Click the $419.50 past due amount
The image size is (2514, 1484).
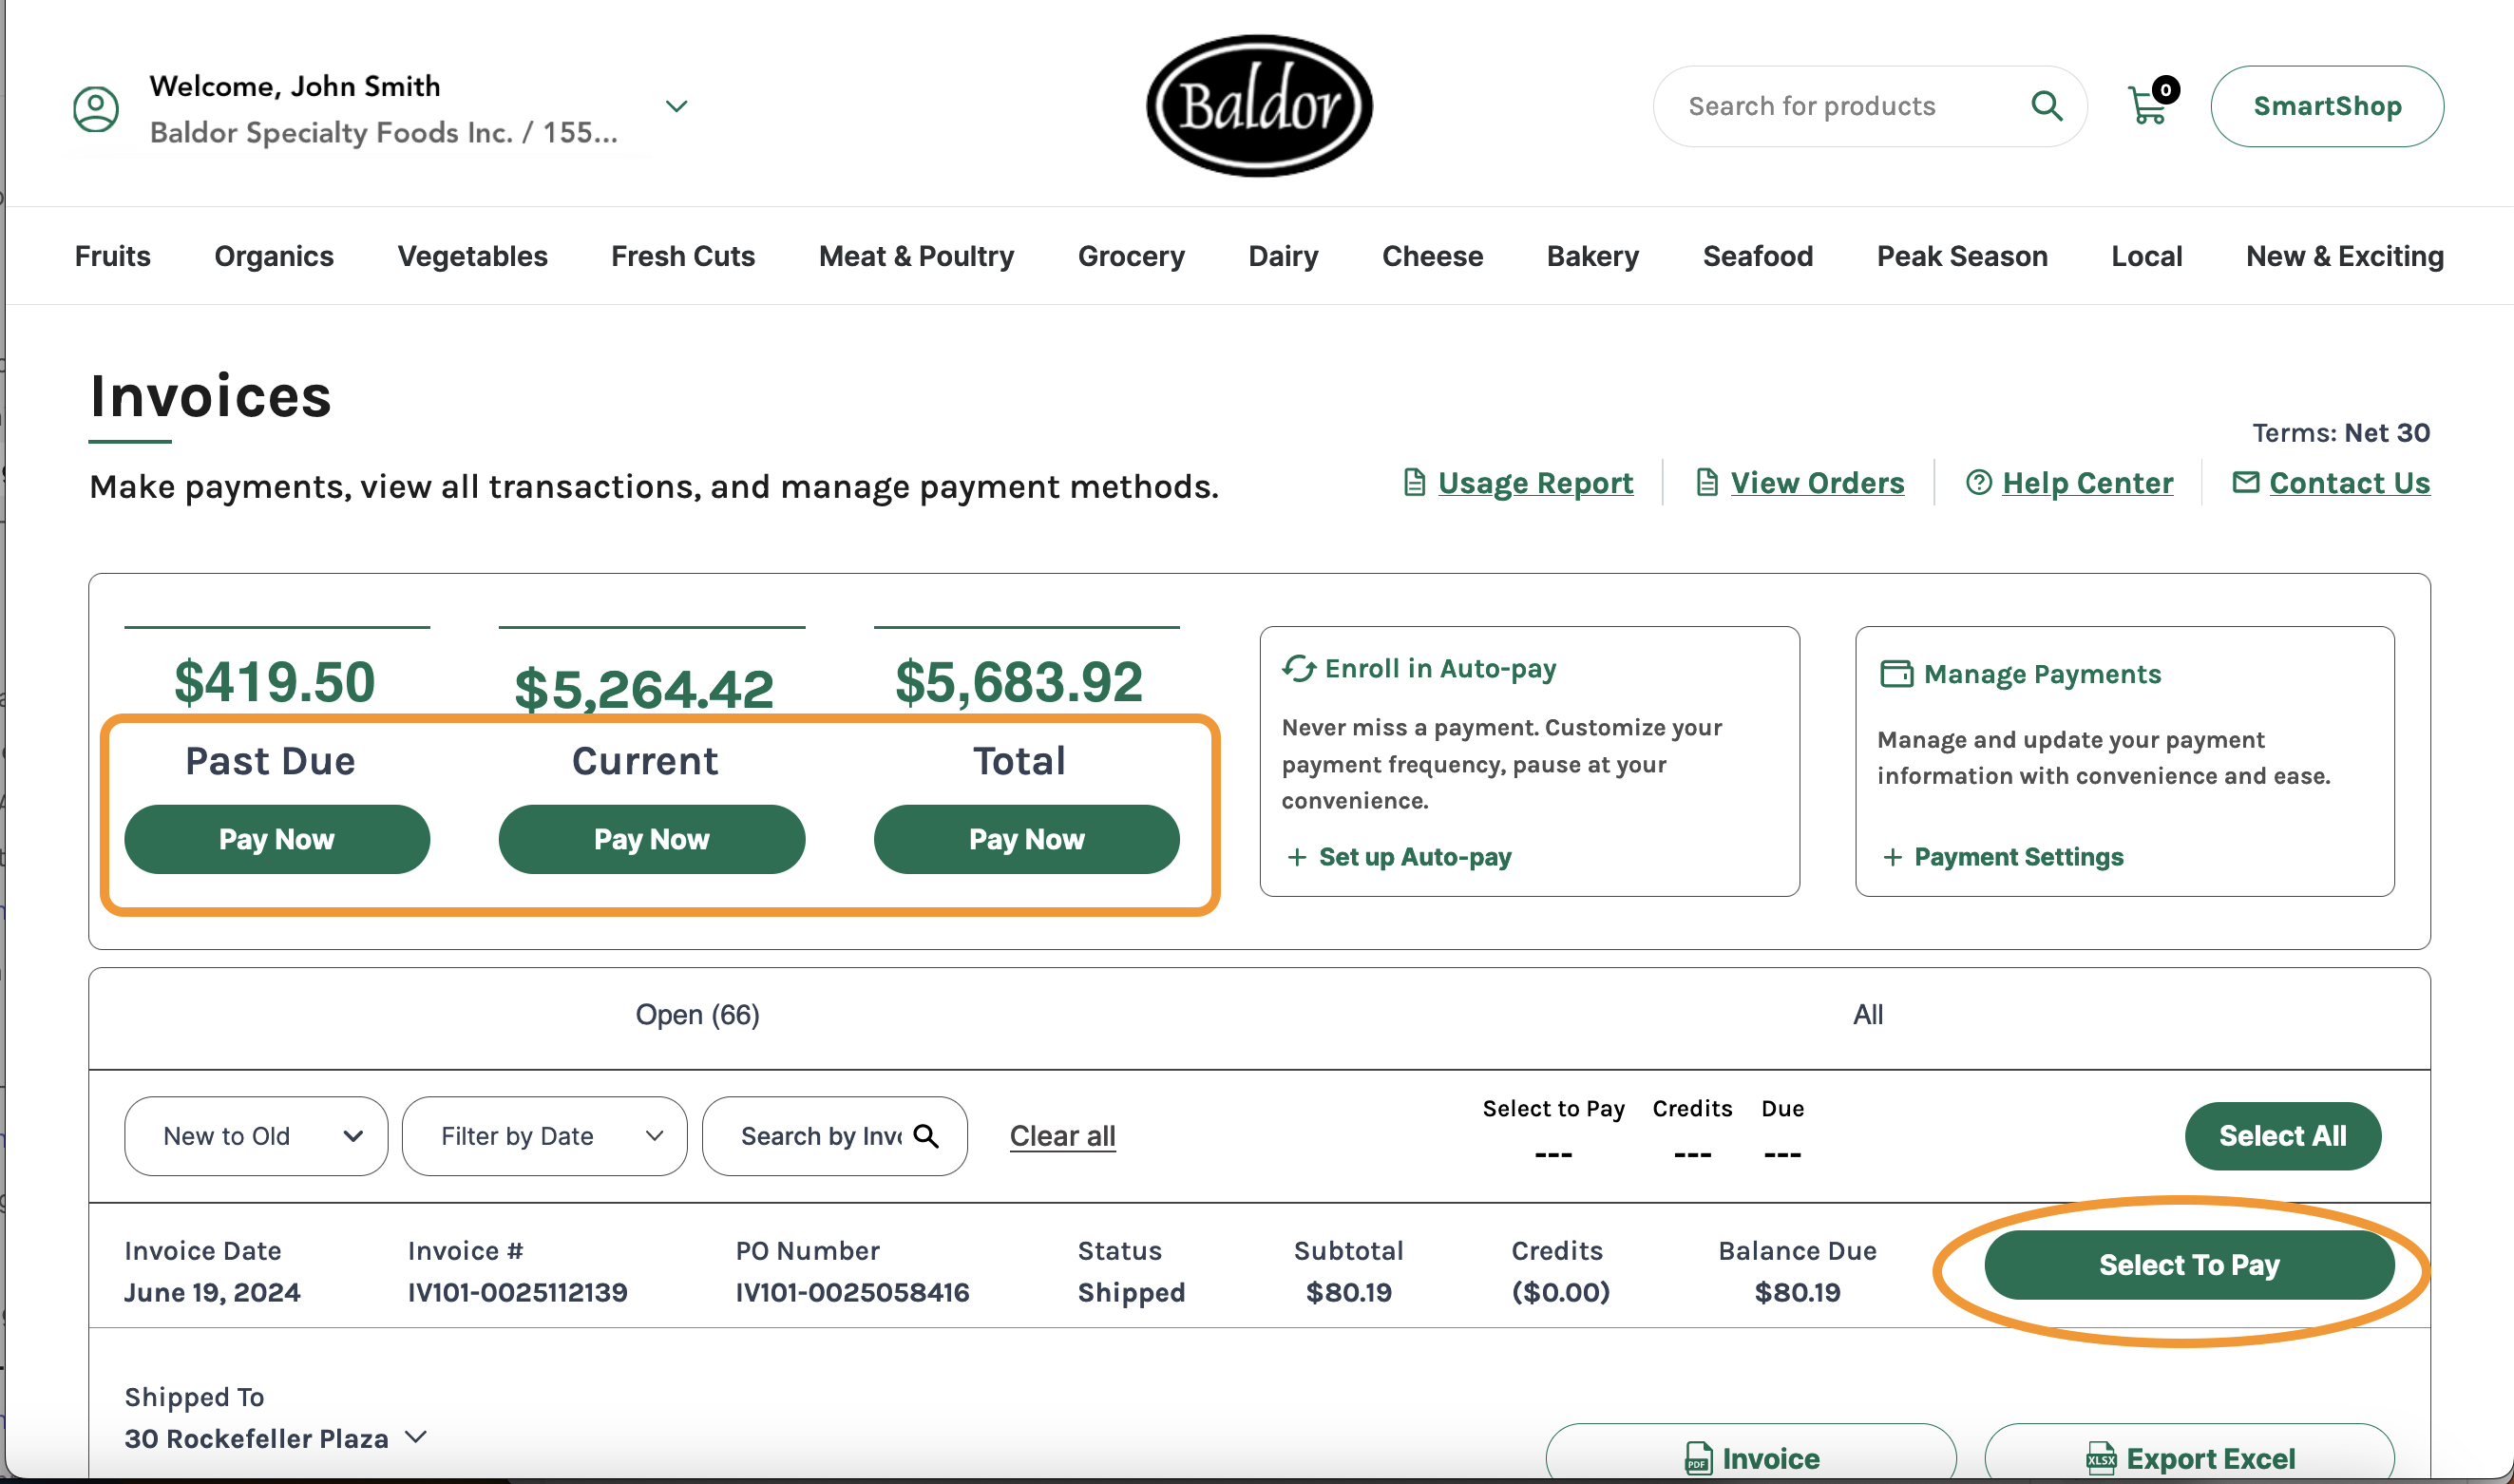(274, 682)
